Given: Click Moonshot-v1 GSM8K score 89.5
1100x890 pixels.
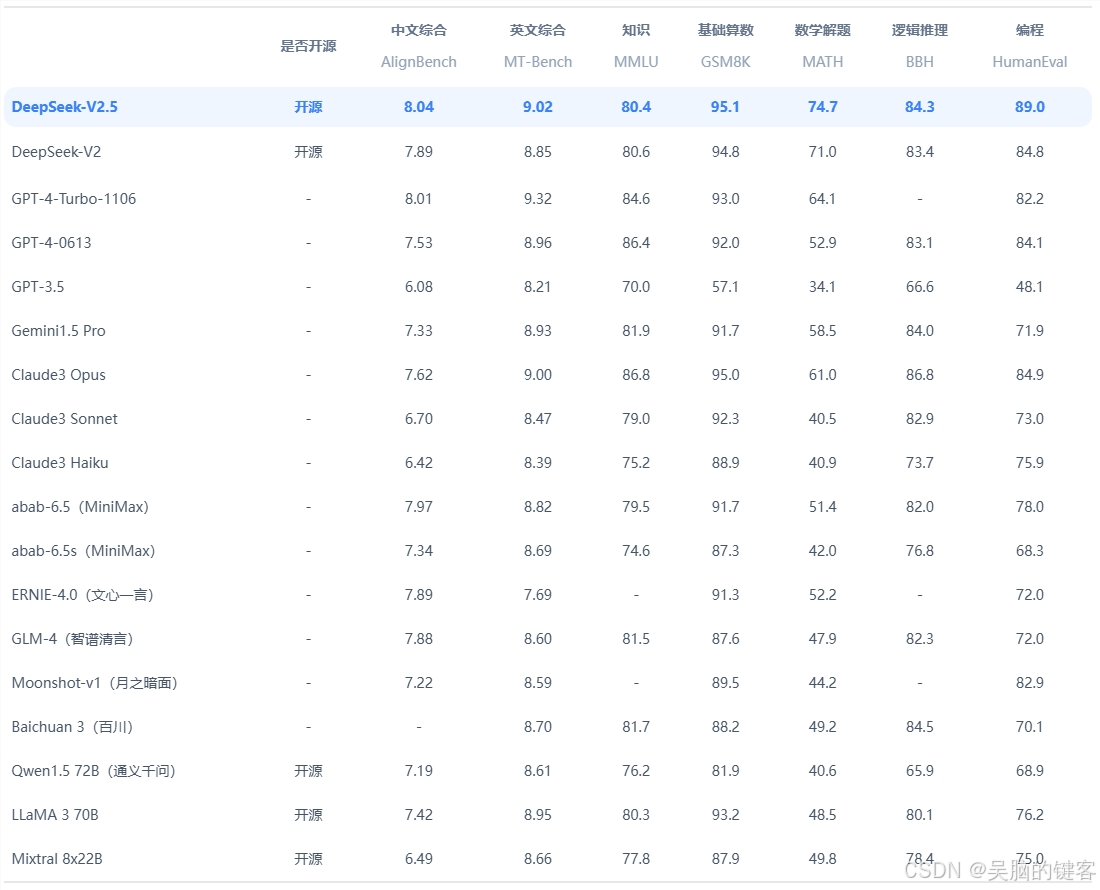Looking at the screenshot, I should [x=725, y=683].
